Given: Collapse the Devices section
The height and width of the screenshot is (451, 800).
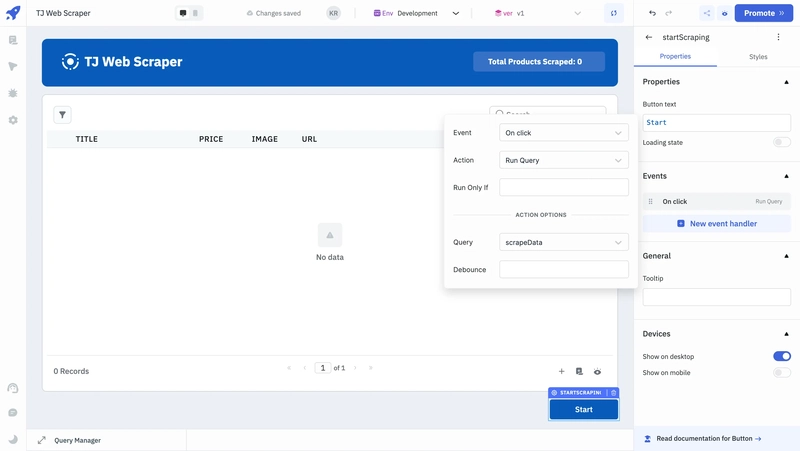Looking at the screenshot, I should (786, 334).
